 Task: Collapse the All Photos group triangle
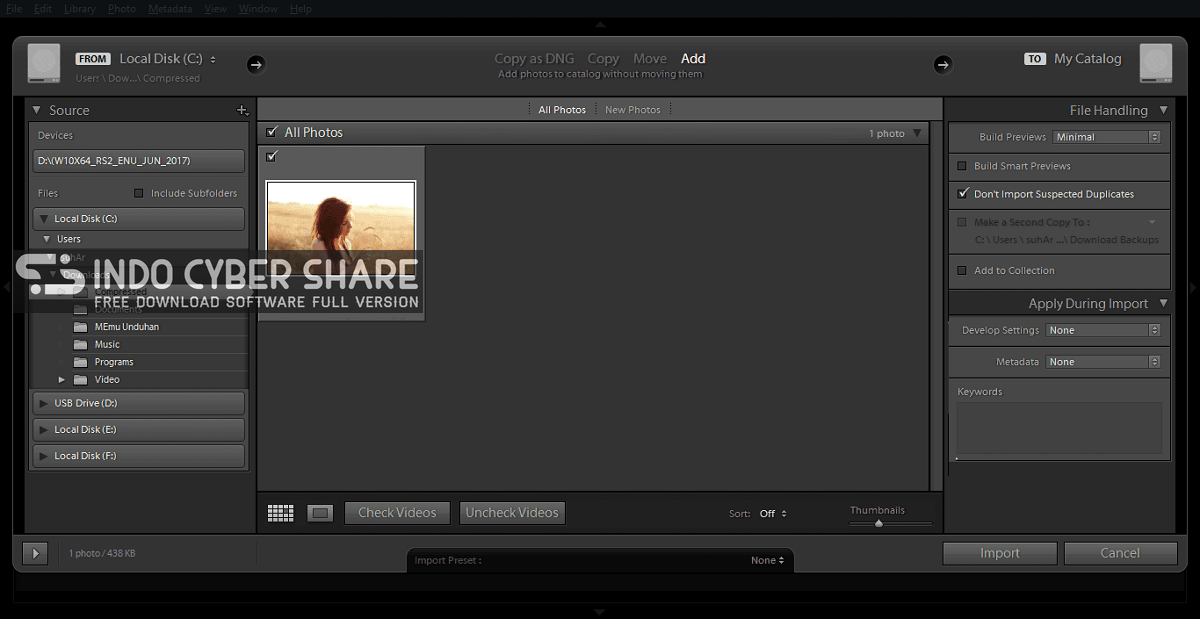tap(918, 133)
